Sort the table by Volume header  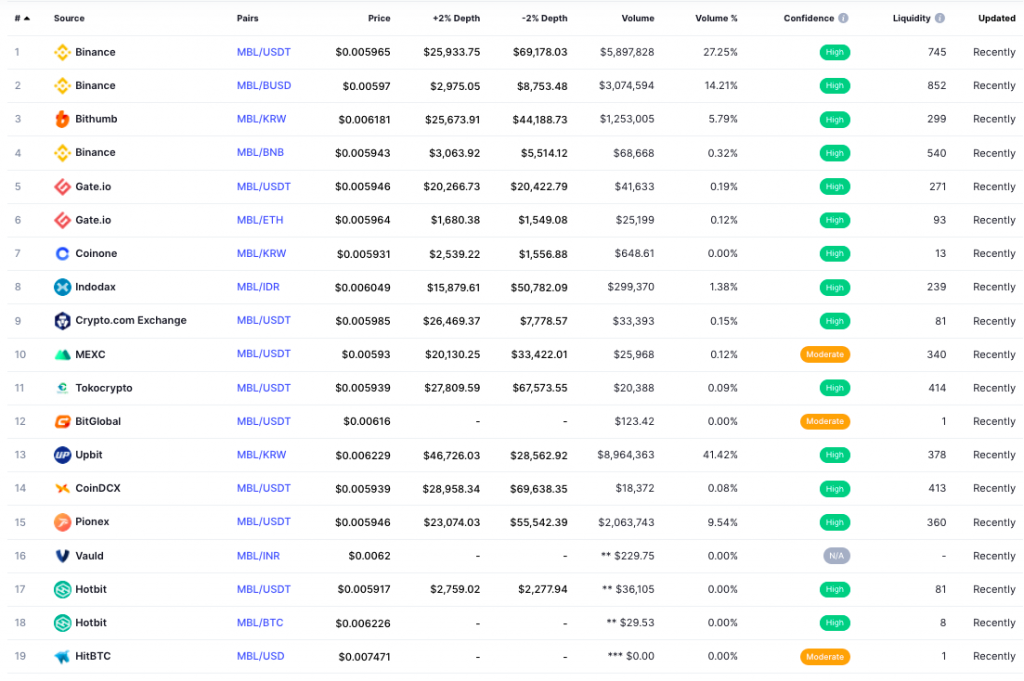click(x=637, y=18)
